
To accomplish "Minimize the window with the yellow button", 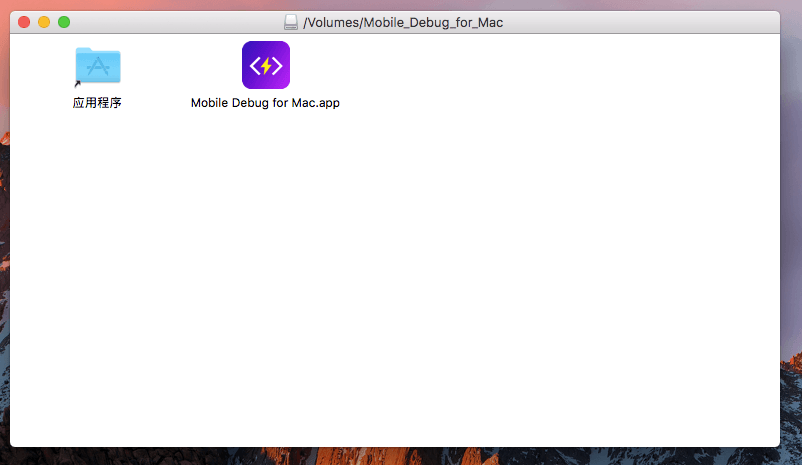I will pyautogui.click(x=44, y=22).
